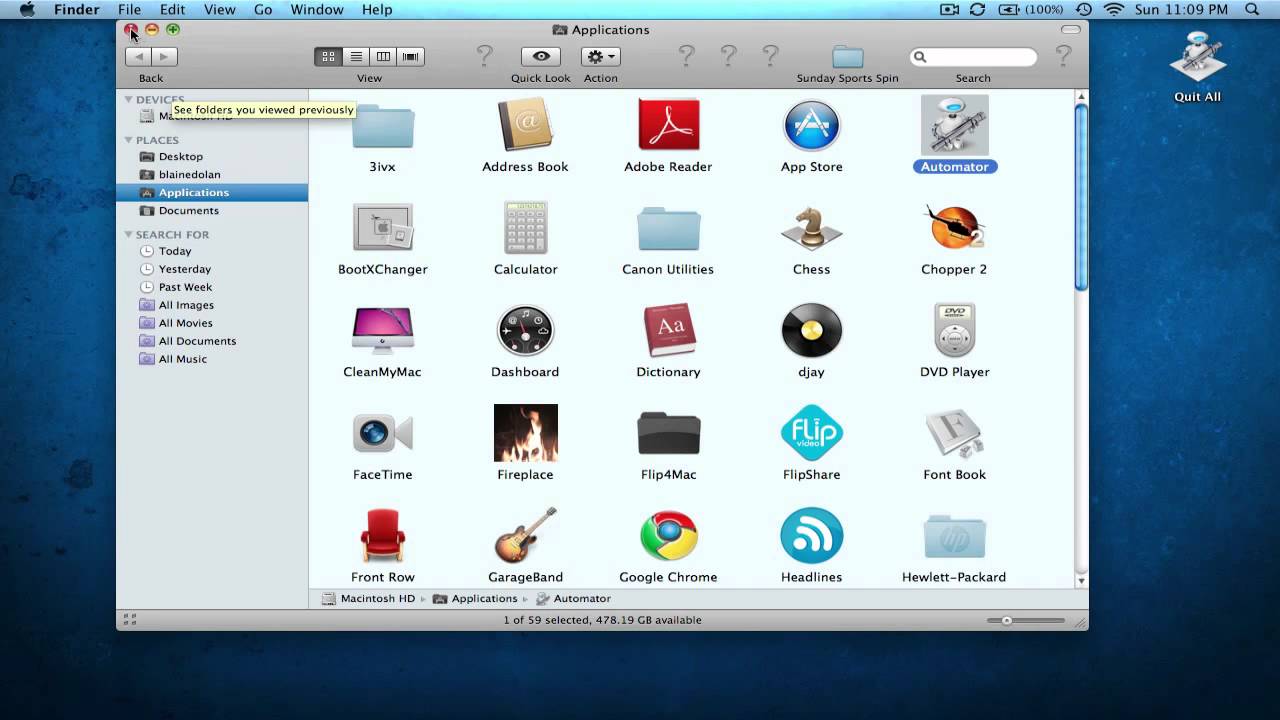Viewport: 1280px width, 720px height.
Task: Click Macintosh HD in path bar
Action: pyautogui.click(x=368, y=598)
